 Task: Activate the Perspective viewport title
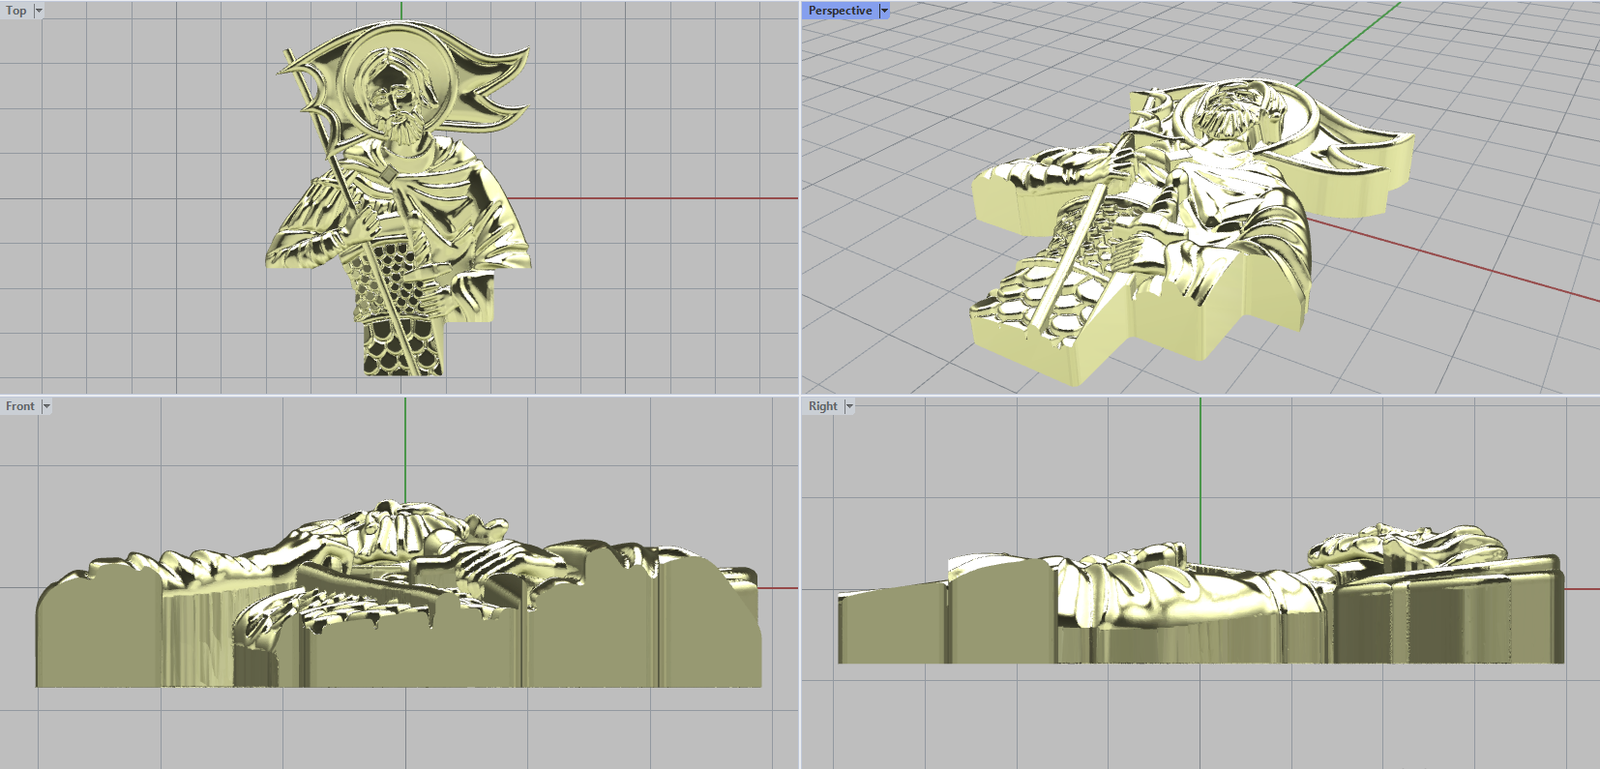point(839,11)
